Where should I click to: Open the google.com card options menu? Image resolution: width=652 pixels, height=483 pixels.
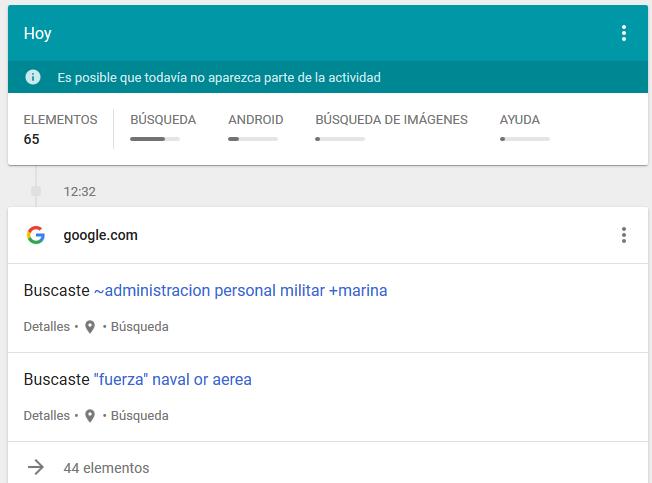624,235
